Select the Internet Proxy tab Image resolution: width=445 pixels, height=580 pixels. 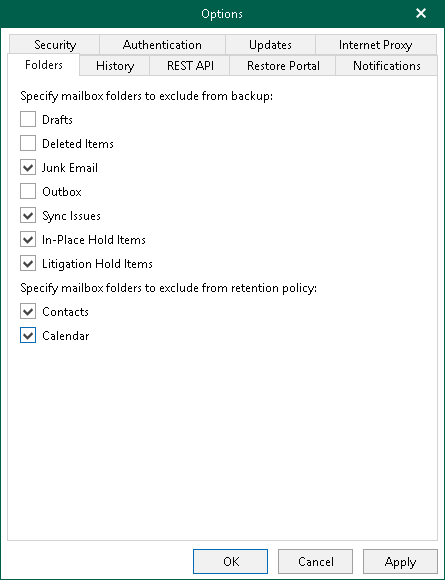tap(376, 45)
